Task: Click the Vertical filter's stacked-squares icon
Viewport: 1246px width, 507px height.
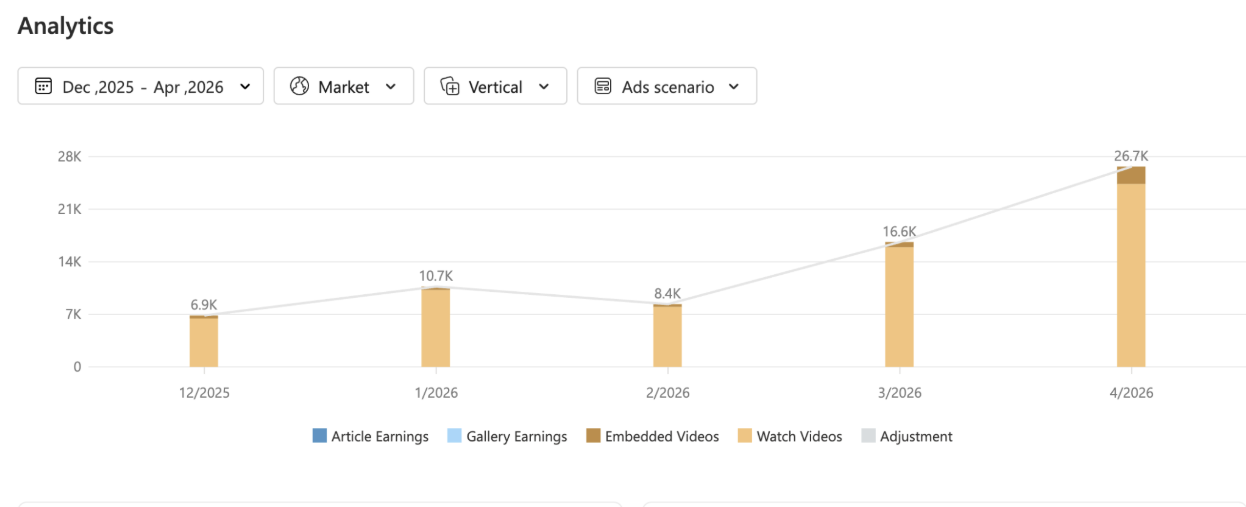Action: (450, 86)
